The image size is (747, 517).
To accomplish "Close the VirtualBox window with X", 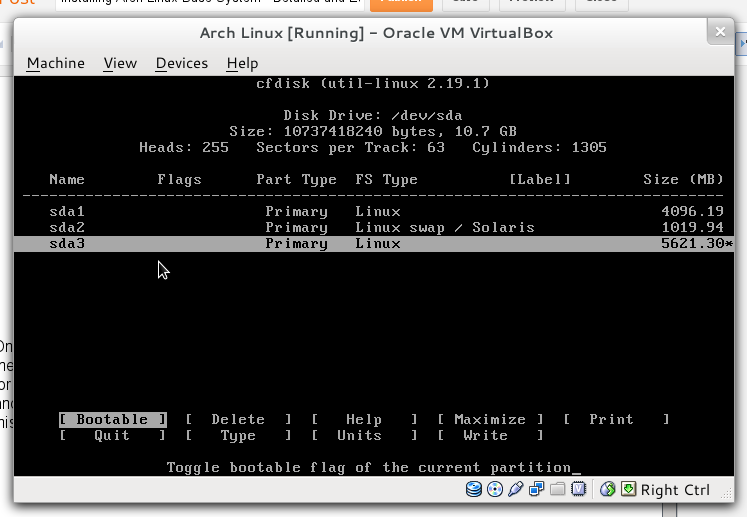I will [x=720, y=32].
